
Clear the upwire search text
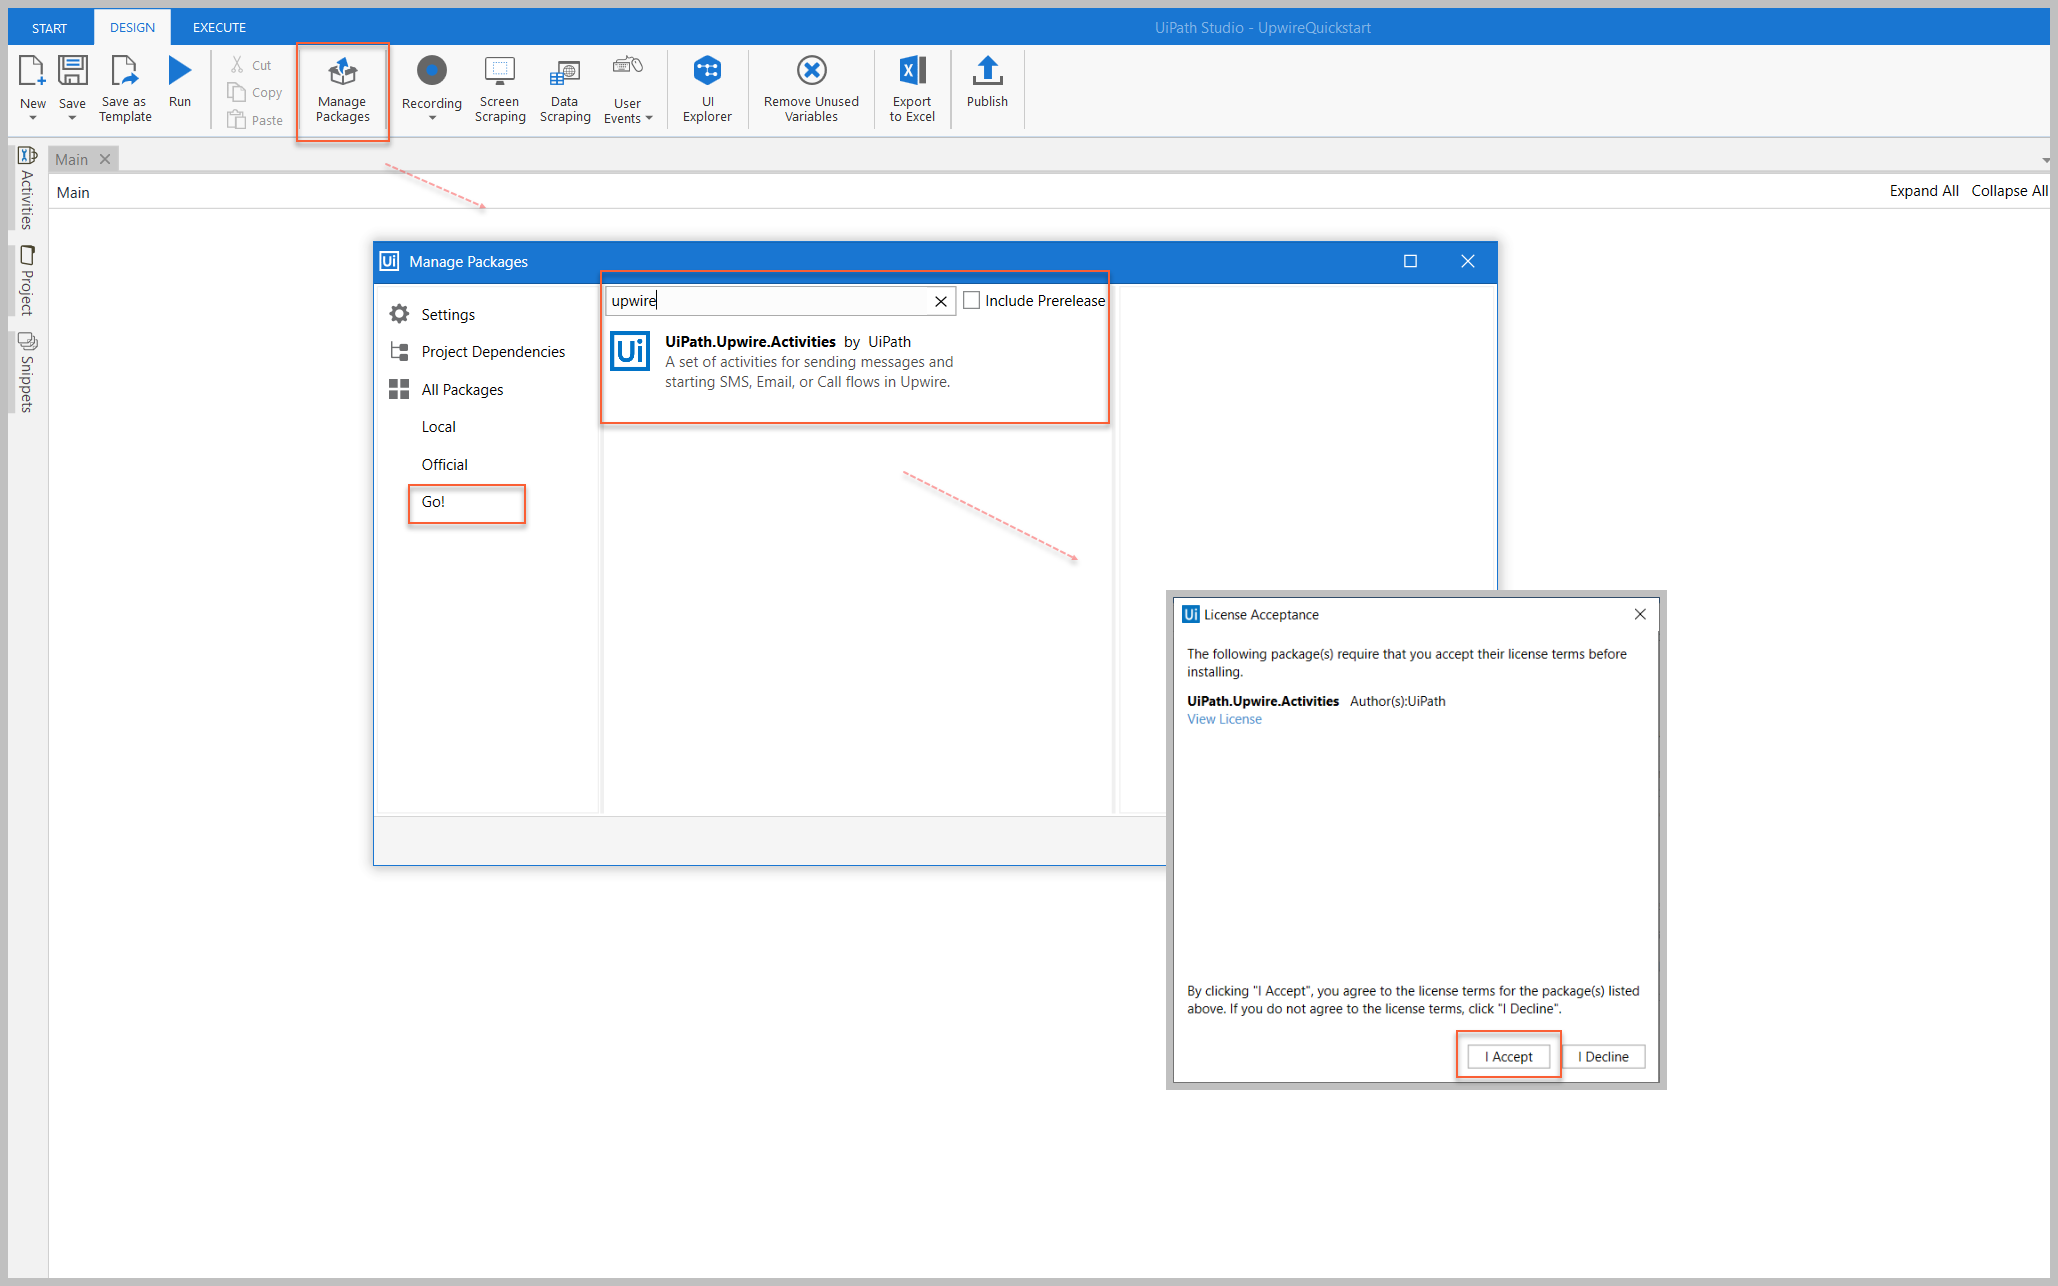point(941,301)
